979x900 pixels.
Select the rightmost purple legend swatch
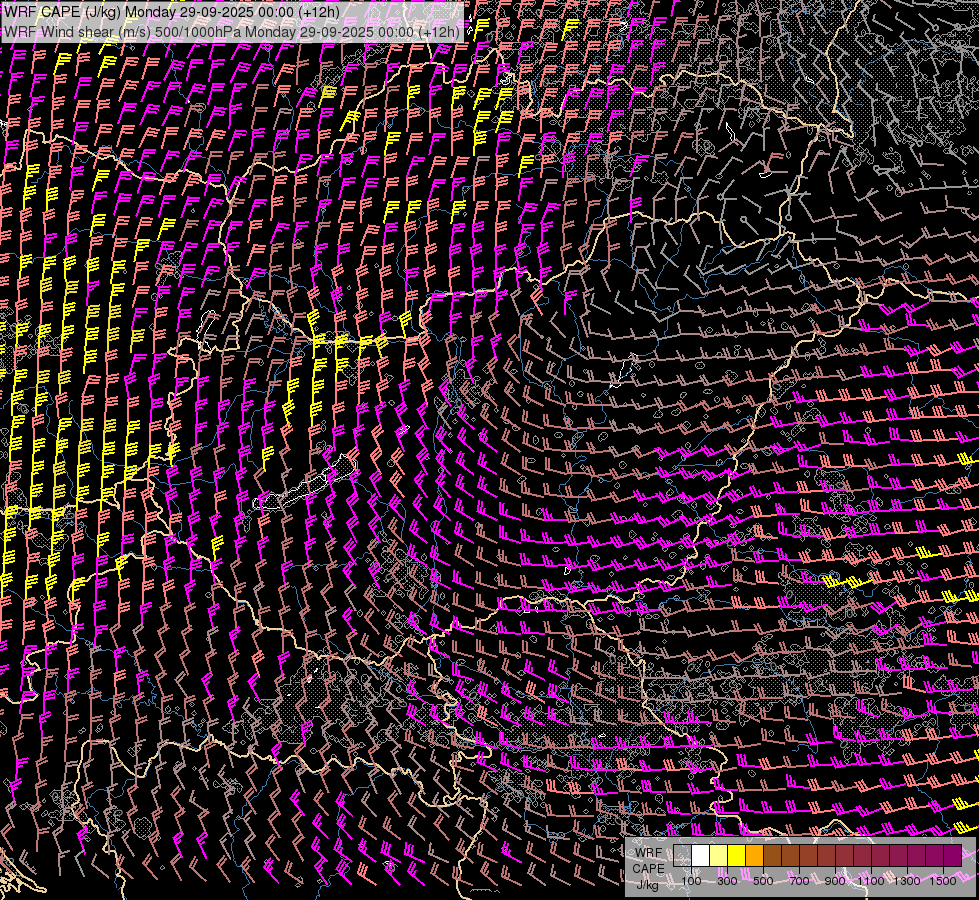(952, 856)
